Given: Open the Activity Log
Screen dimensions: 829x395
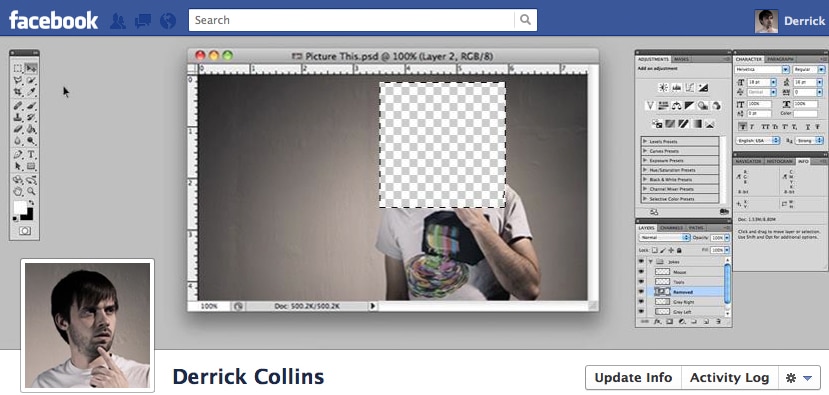Looking at the screenshot, I should click(730, 378).
